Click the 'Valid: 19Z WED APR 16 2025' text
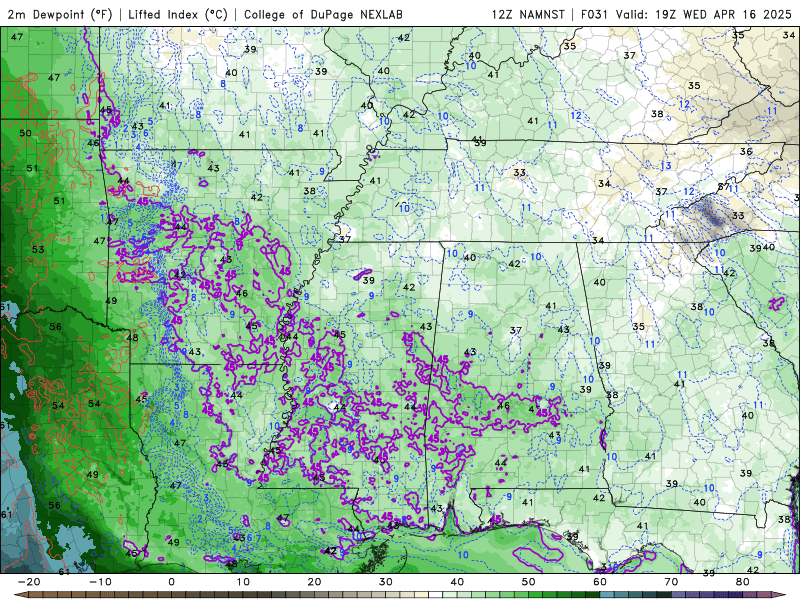The height and width of the screenshot is (600, 800). click(x=704, y=14)
